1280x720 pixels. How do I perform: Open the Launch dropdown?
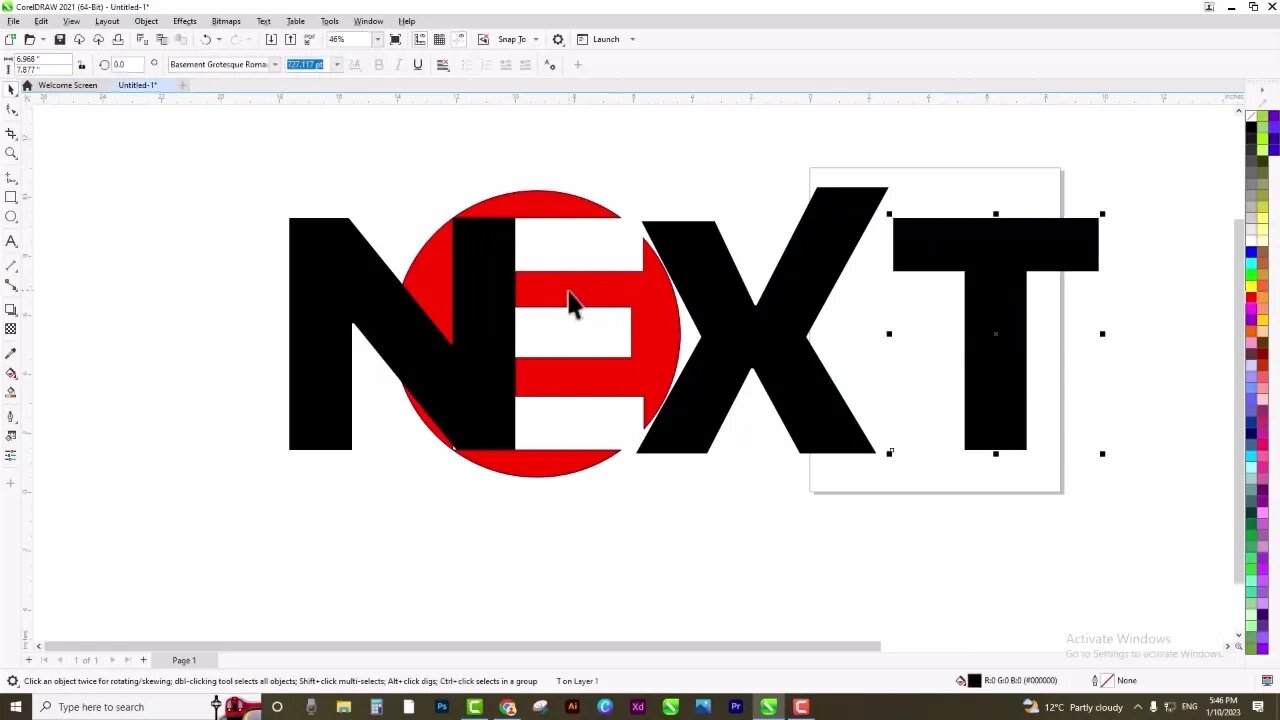click(x=632, y=39)
